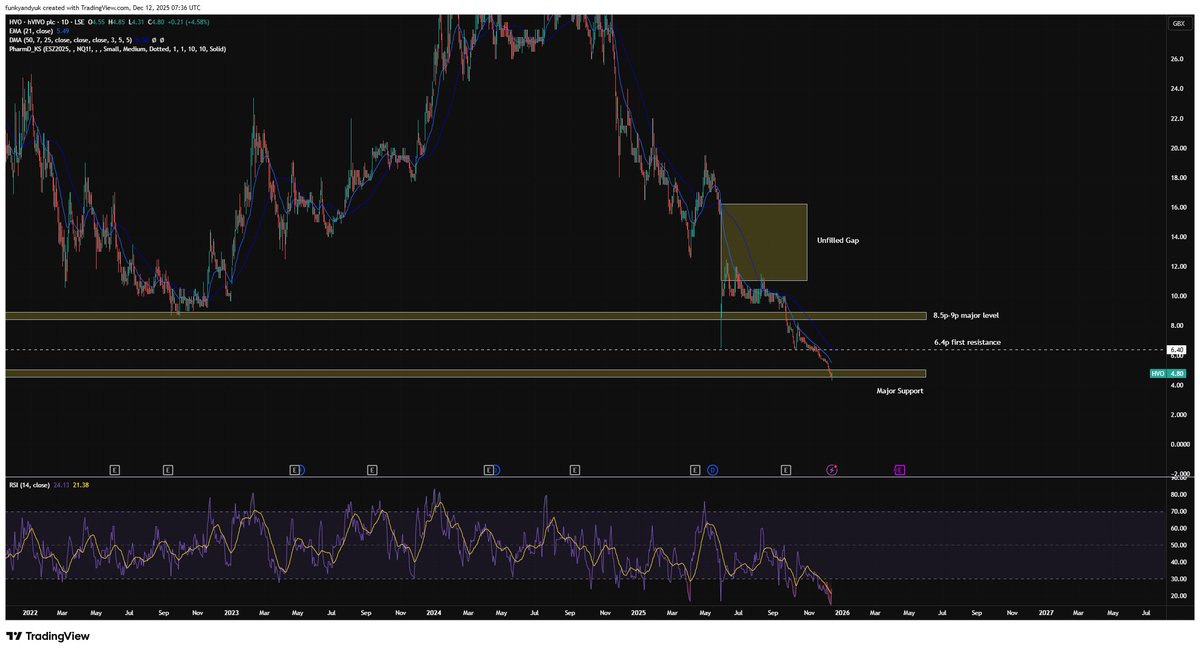Click the 8.5p-9p major level annotation

coord(966,315)
